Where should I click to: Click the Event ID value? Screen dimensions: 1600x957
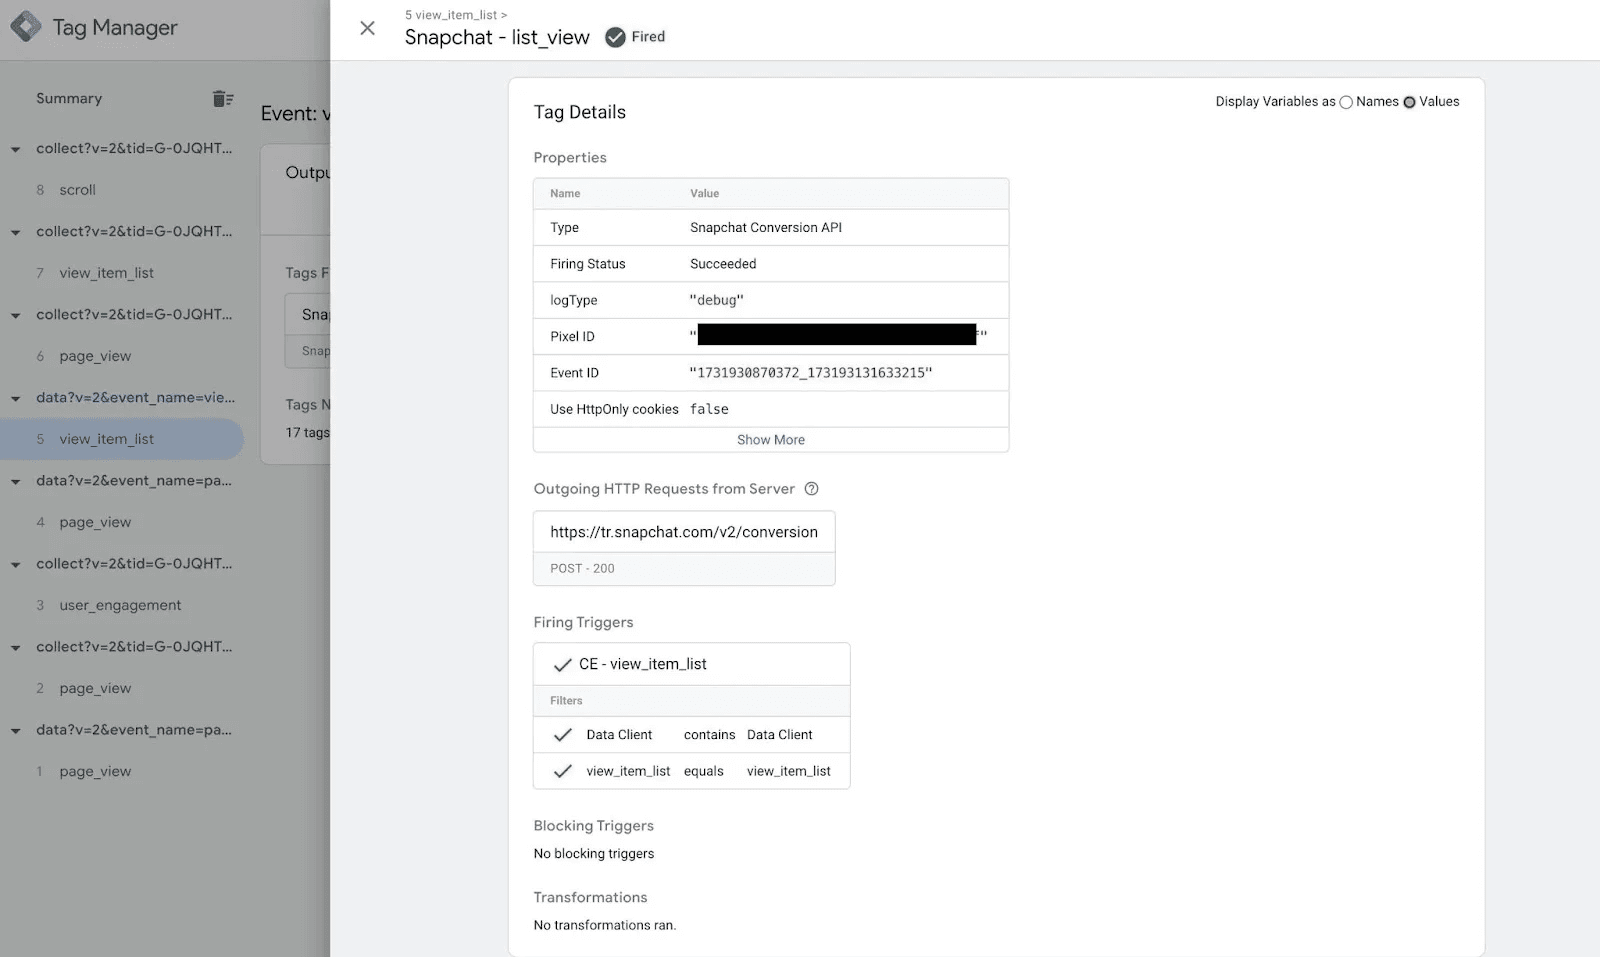tap(811, 373)
